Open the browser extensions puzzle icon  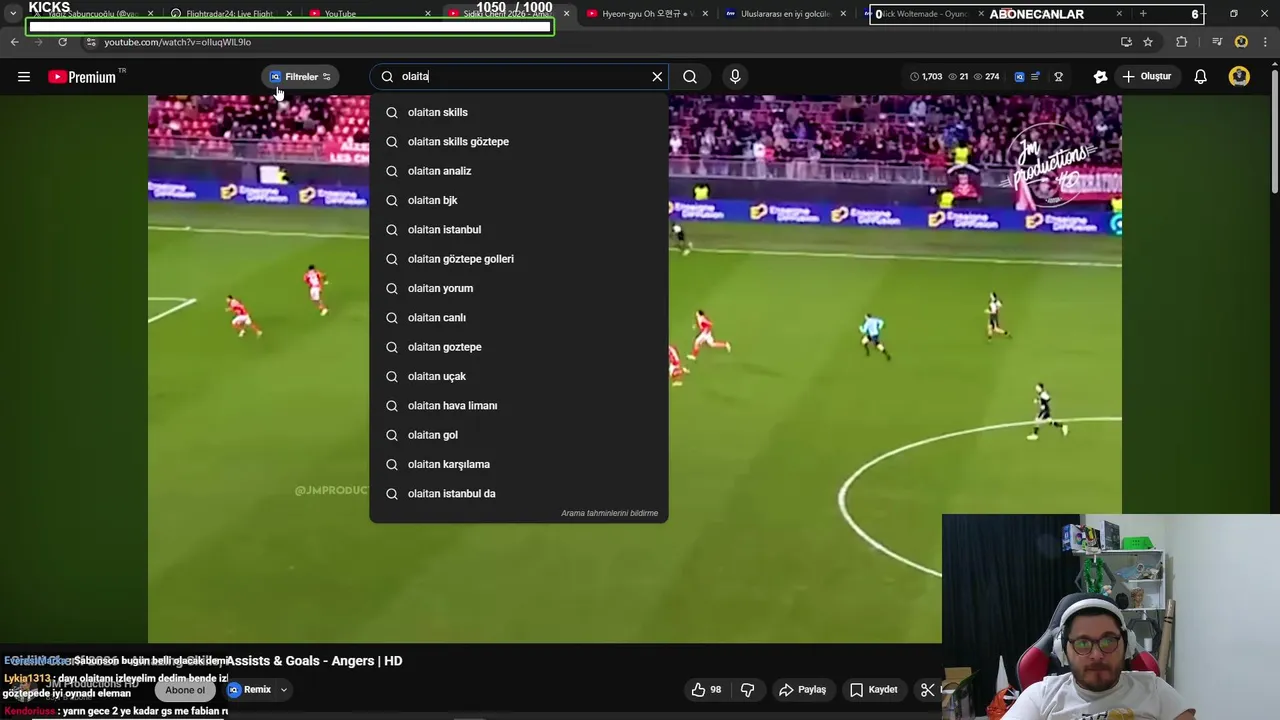[x=1182, y=42]
